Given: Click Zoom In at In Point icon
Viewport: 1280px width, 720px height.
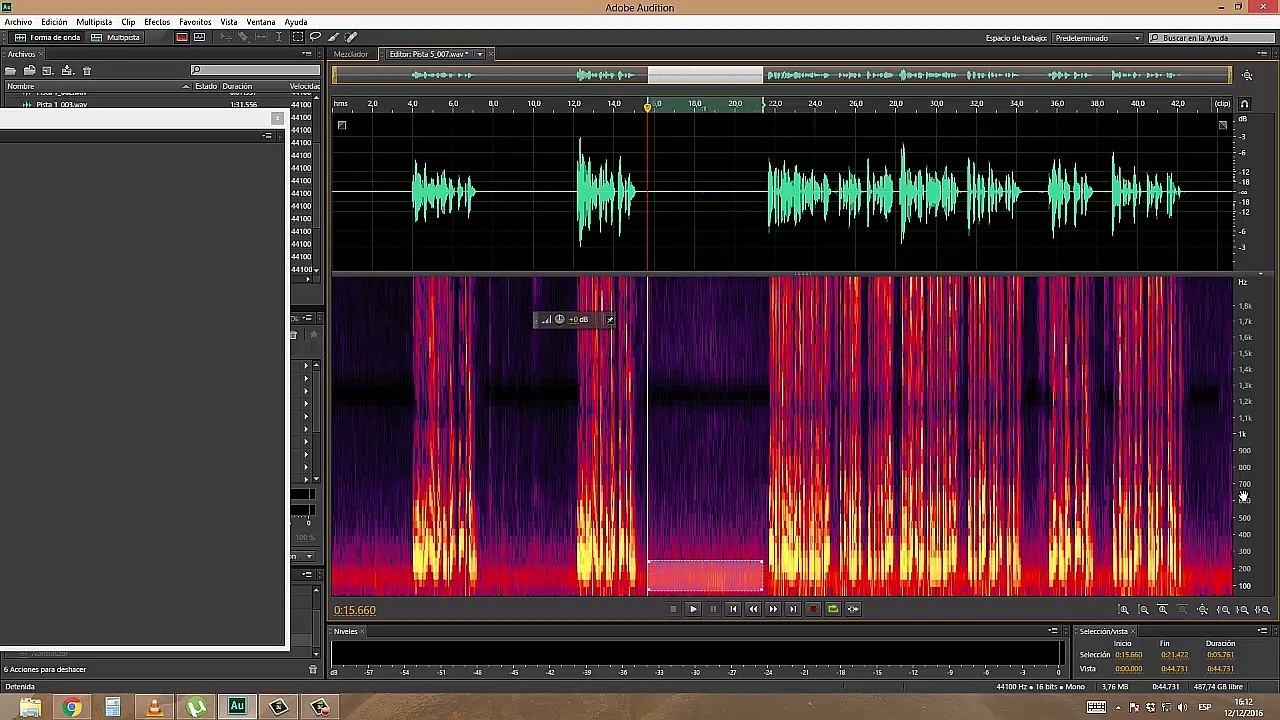Looking at the screenshot, I should 1223,610.
